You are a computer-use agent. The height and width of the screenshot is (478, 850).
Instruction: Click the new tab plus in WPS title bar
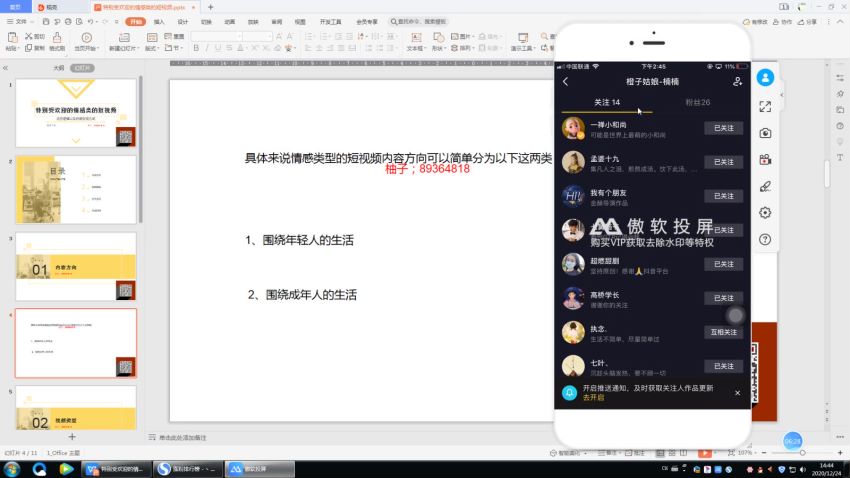click(x=210, y=7)
